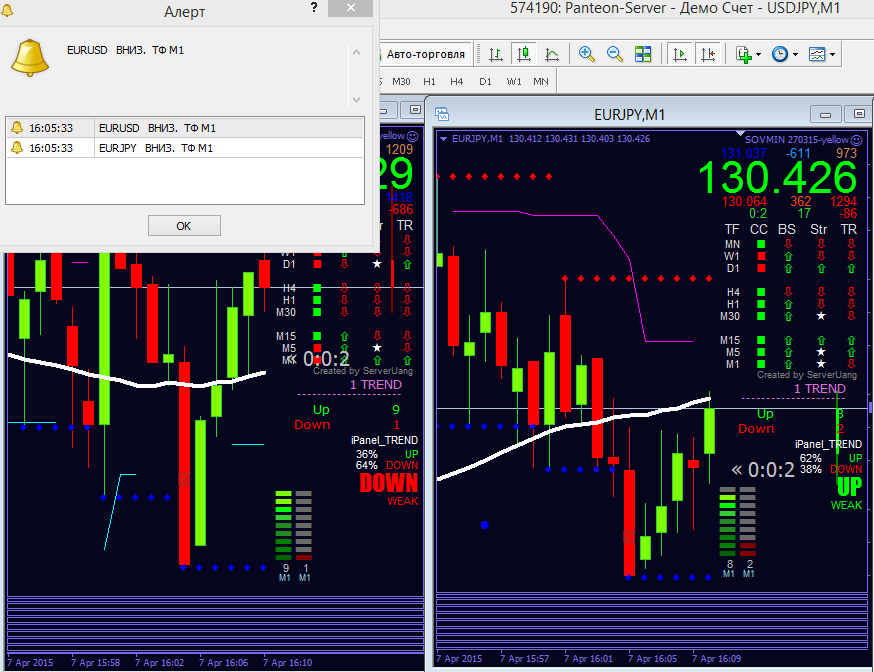This screenshot has width=874, height=672.
Task: Expand the add indicators dropdown arrow
Action: click(758, 55)
